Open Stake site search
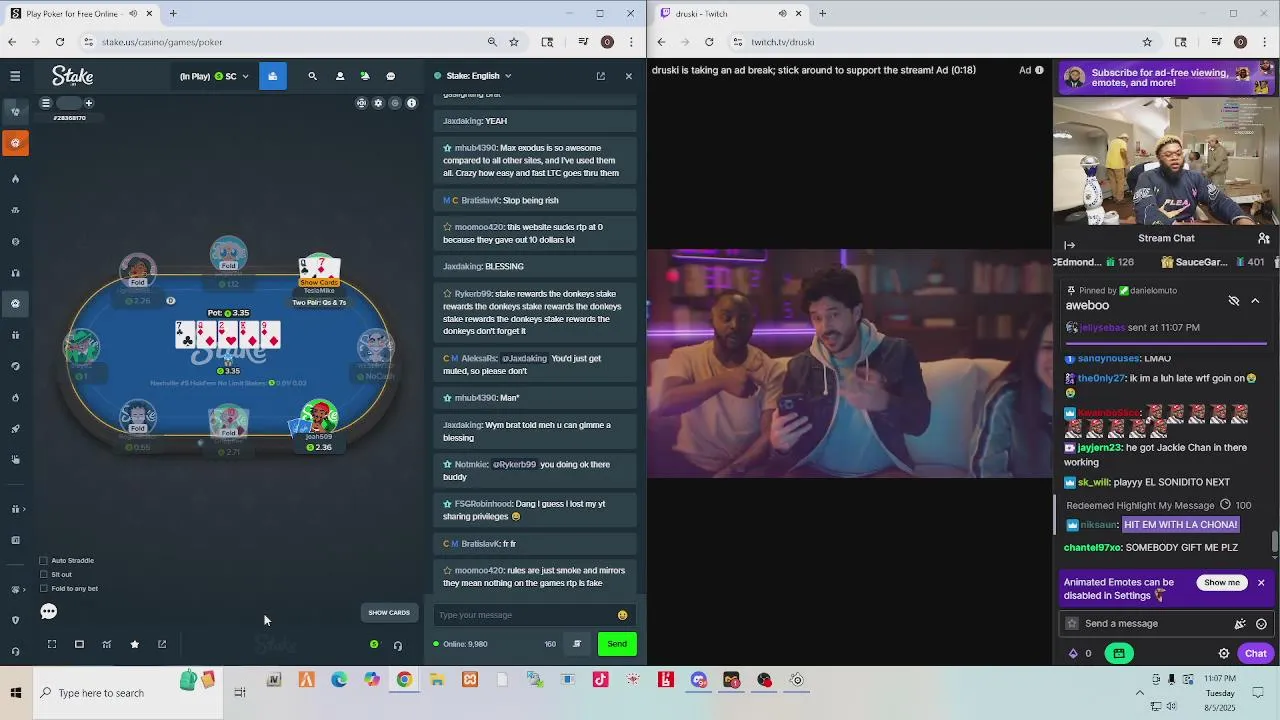This screenshot has width=1280, height=720. (x=312, y=76)
